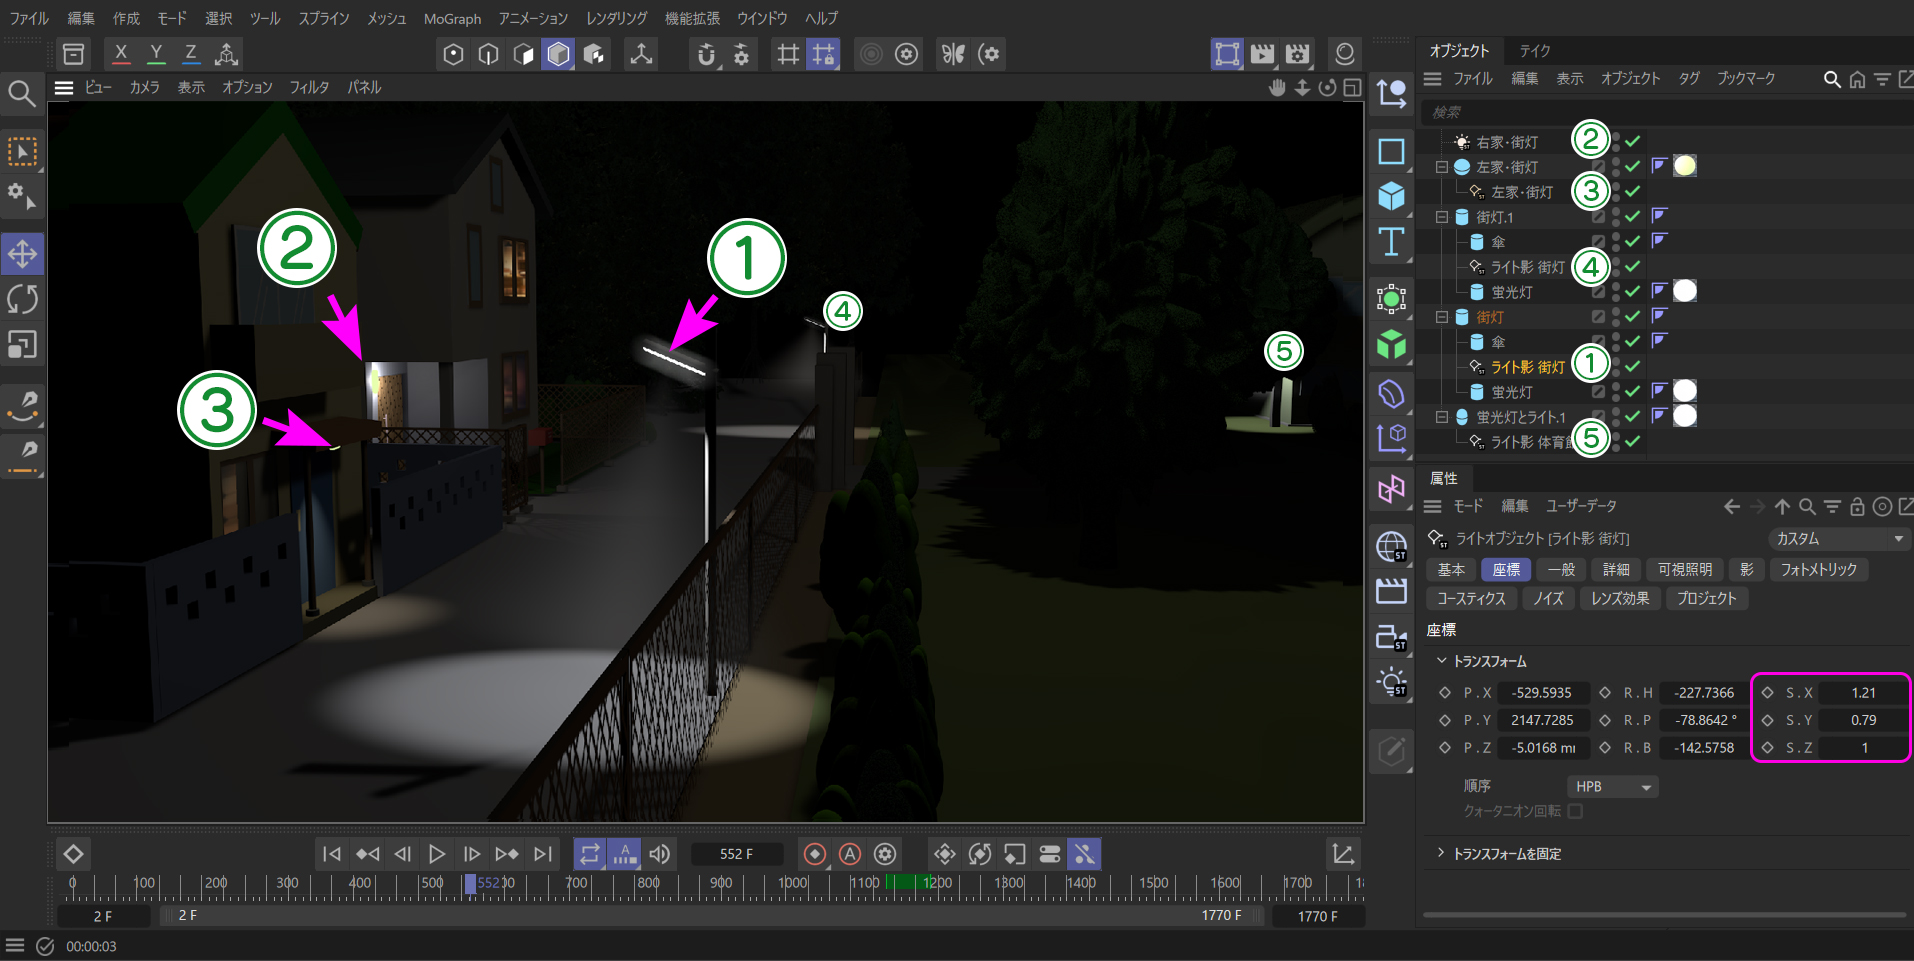Toggle the enable checkmark for 右家･街灯
The height and width of the screenshot is (961, 1914).
click(1633, 142)
